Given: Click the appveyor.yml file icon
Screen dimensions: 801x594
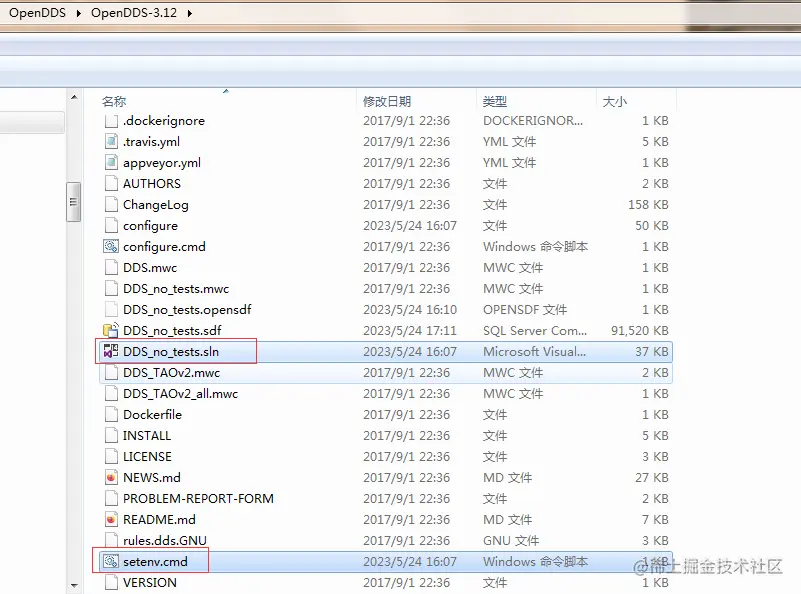Looking at the screenshot, I should [110, 162].
